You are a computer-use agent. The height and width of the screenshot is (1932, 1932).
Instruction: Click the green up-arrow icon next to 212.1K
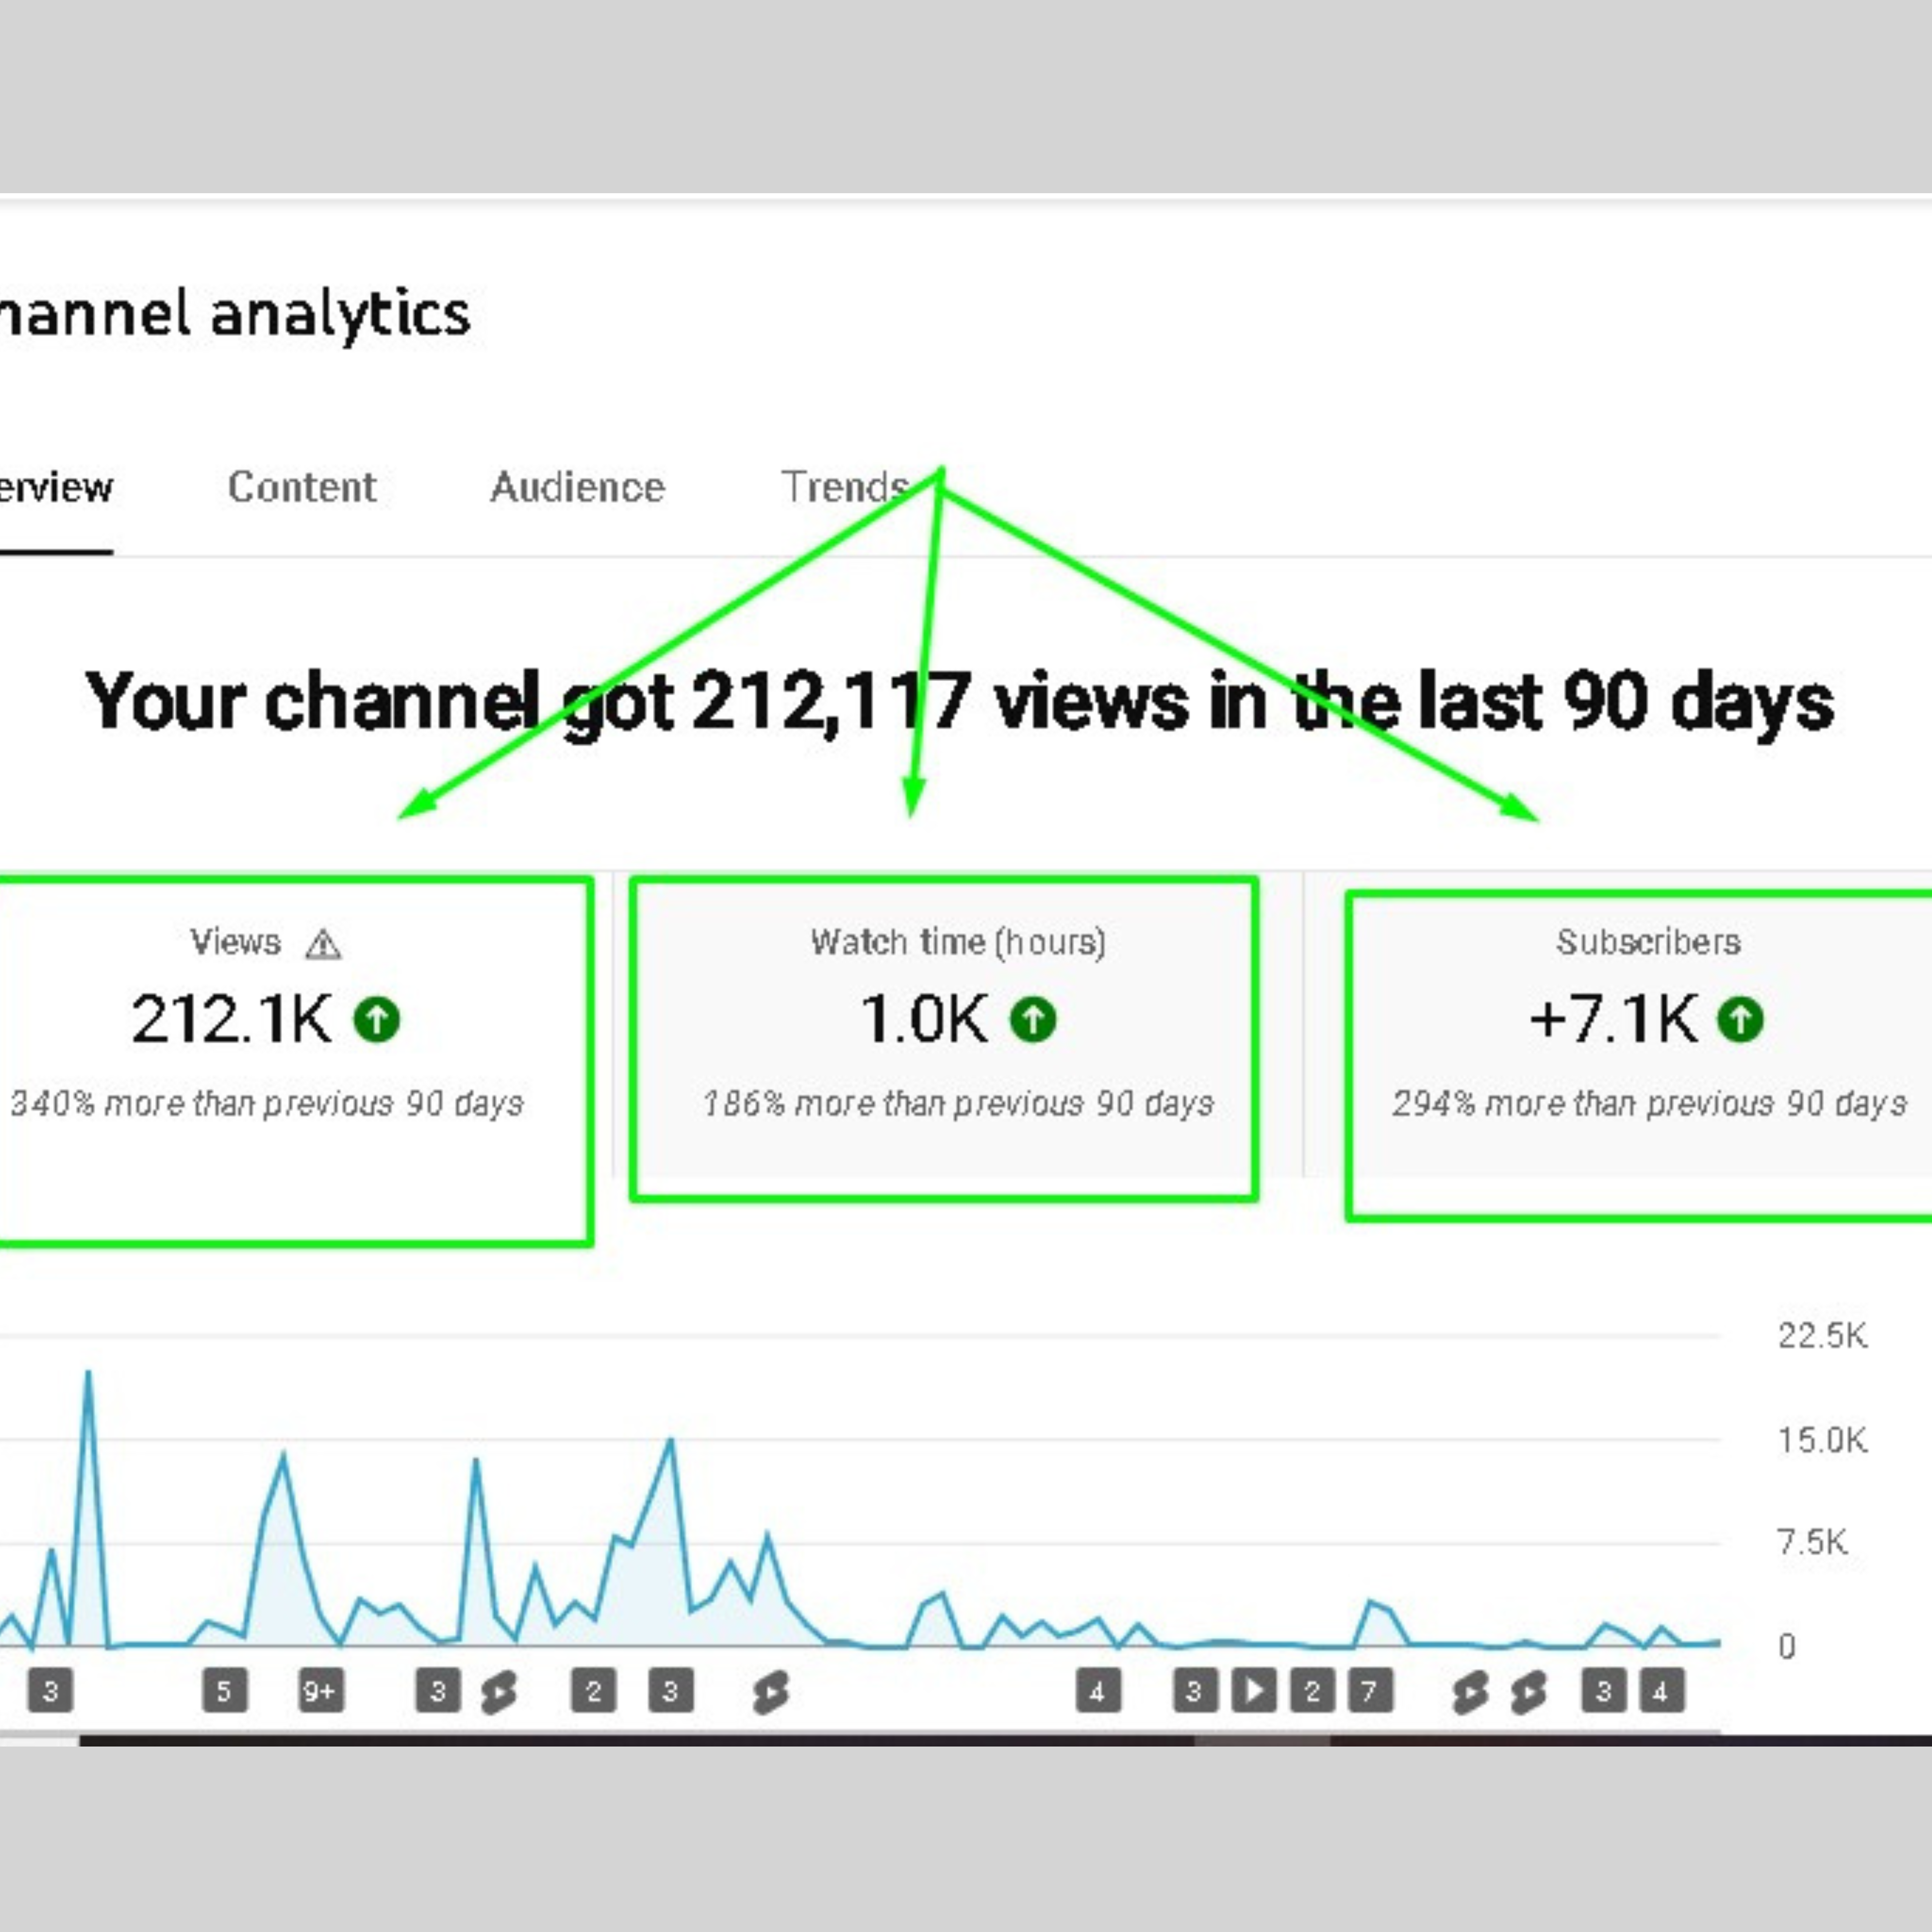377,1020
